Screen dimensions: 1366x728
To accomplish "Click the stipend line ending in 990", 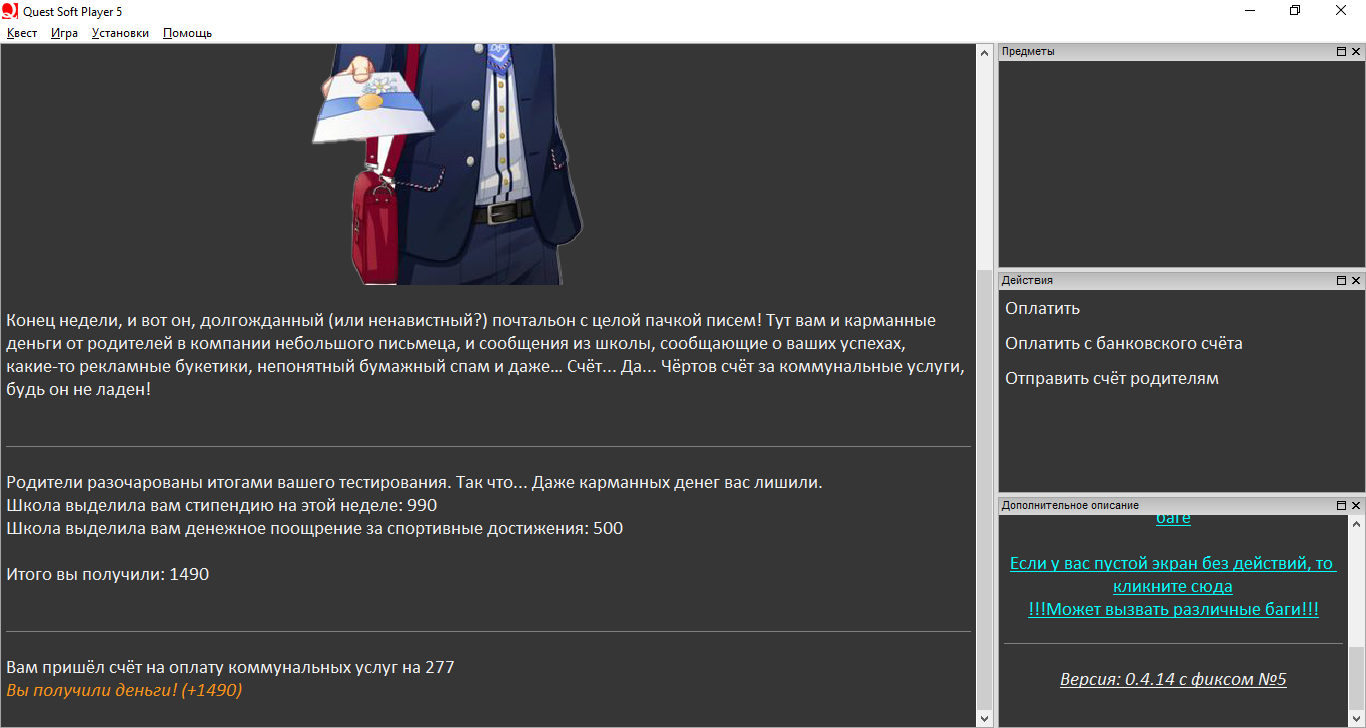I will (x=222, y=506).
